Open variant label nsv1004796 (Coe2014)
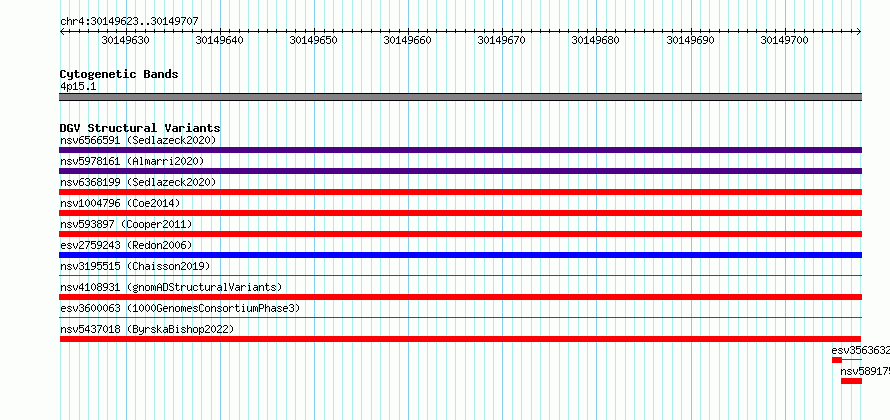Viewport: 890px width, 420px height. (x=120, y=203)
